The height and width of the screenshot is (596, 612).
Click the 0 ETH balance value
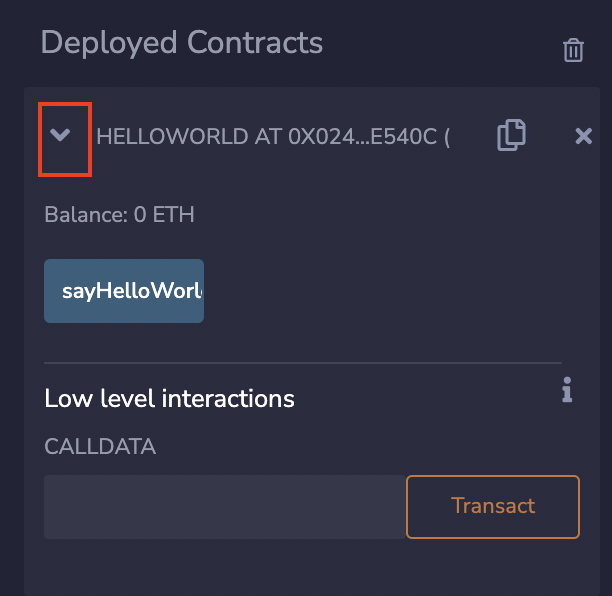click(164, 214)
